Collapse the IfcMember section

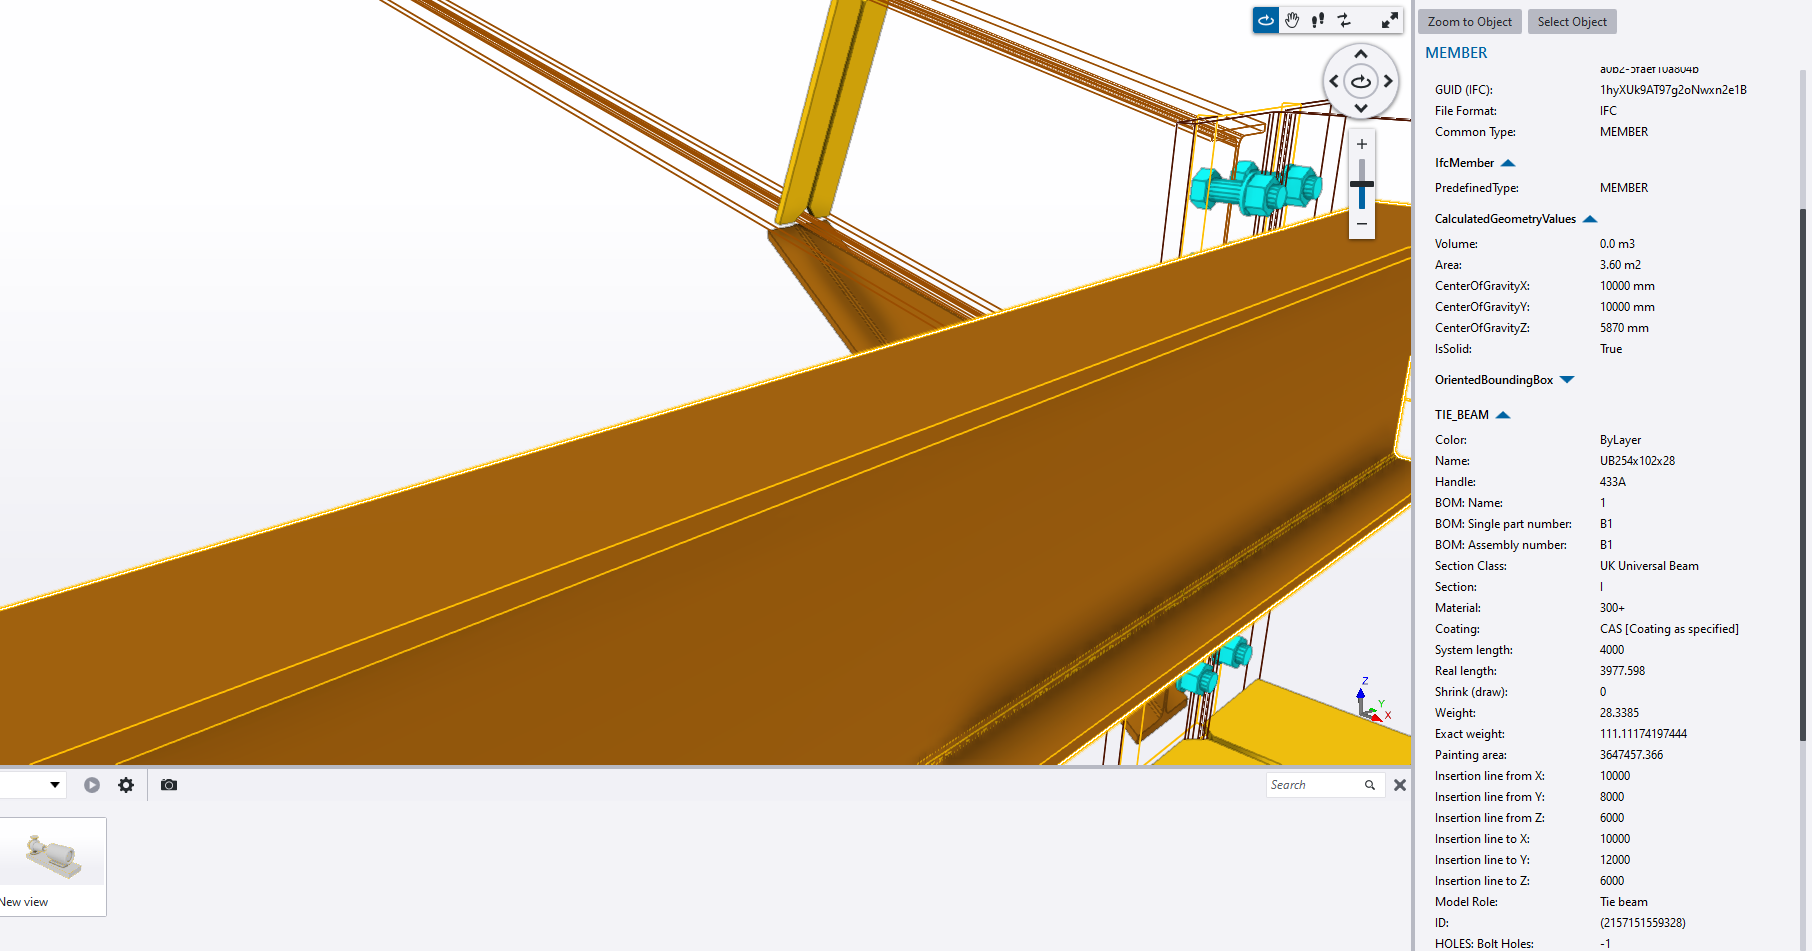(1508, 163)
